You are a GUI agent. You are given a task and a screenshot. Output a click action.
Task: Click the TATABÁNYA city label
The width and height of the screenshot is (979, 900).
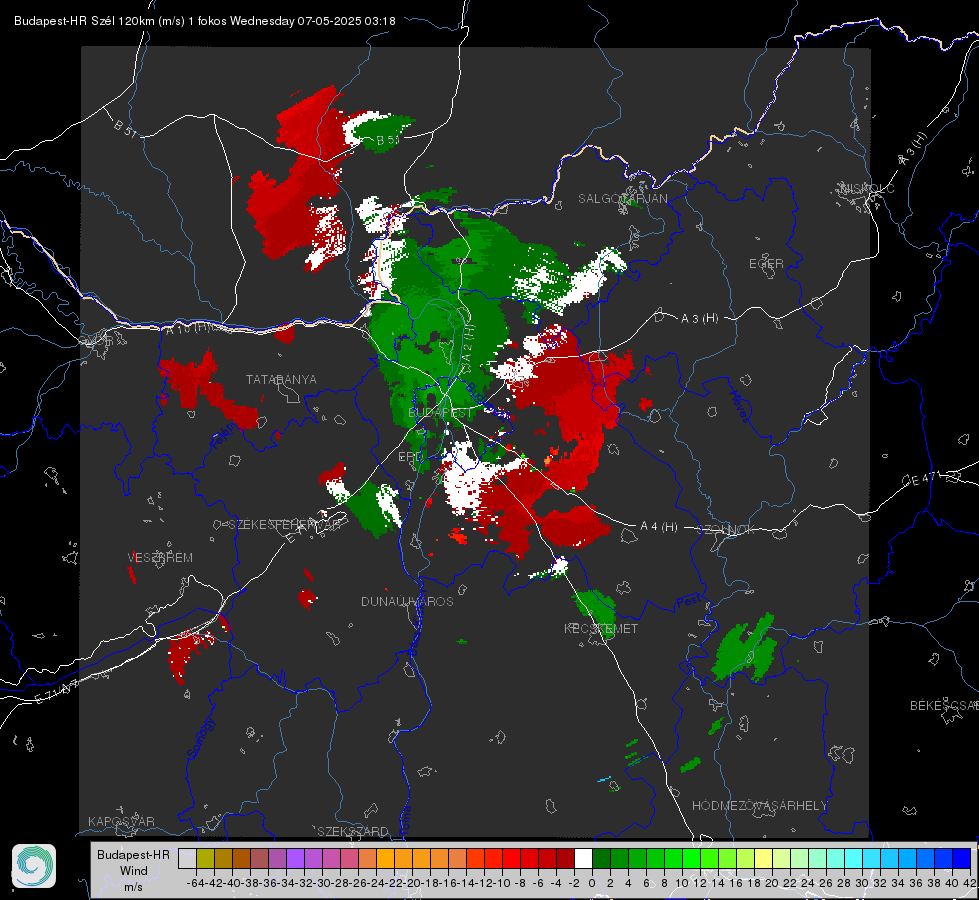pyautogui.click(x=281, y=380)
